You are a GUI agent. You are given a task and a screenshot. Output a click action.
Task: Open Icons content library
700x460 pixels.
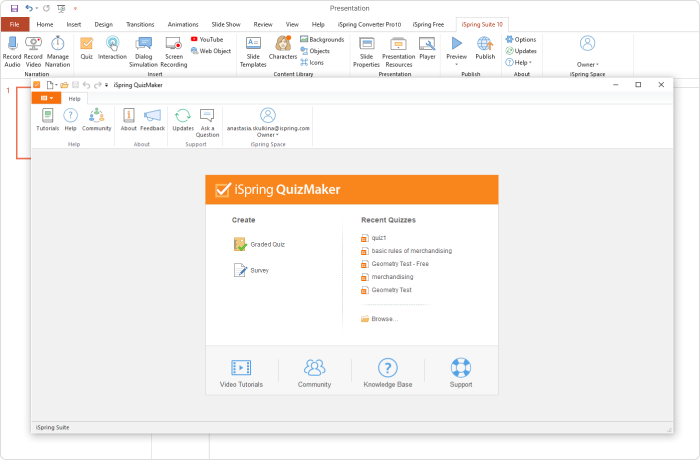(312, 63)
